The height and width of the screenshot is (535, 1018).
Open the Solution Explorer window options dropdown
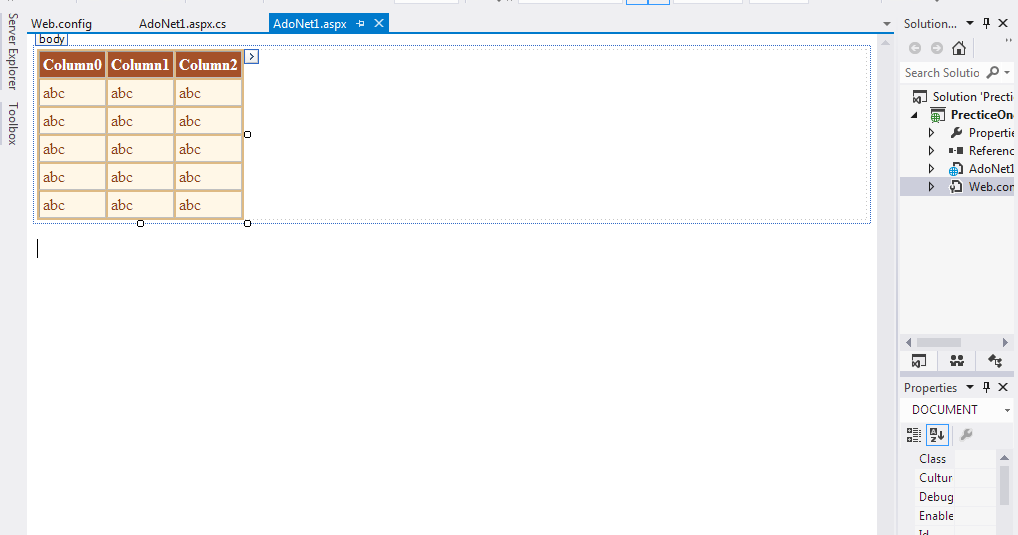[970, 23]
